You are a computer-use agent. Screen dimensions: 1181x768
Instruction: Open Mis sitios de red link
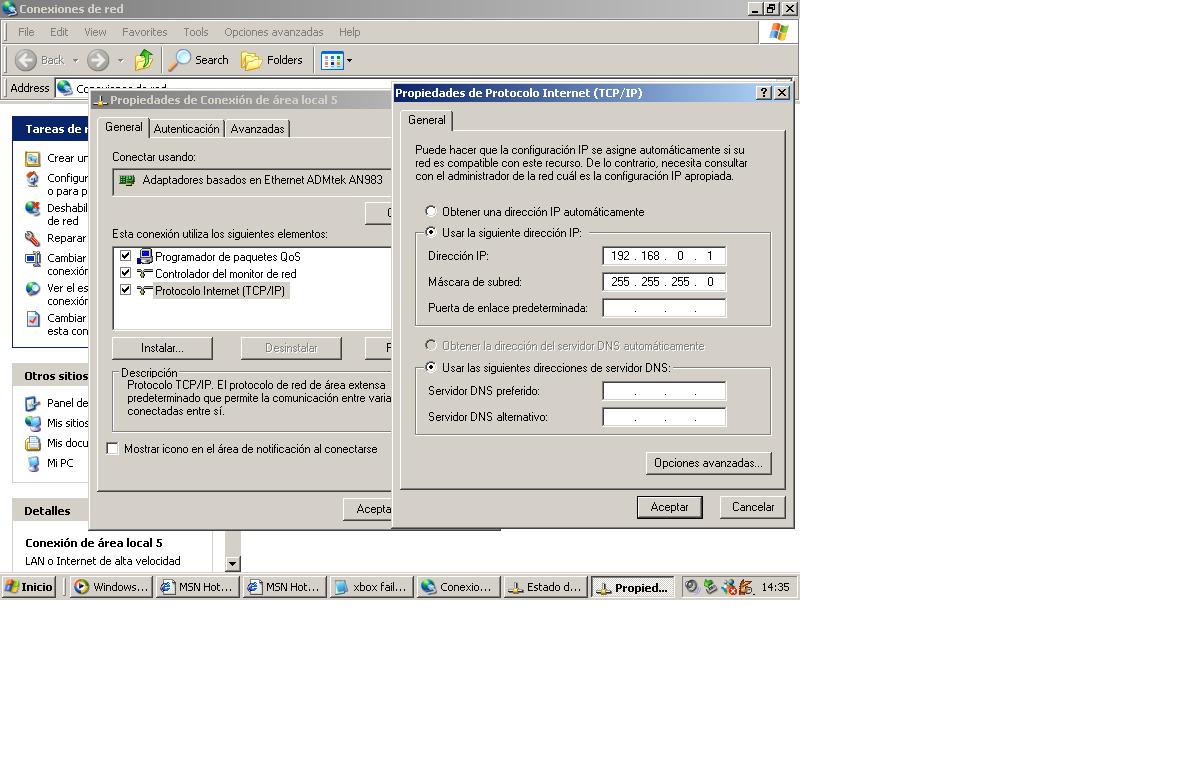pyautogui.click(x=67, y=423)
